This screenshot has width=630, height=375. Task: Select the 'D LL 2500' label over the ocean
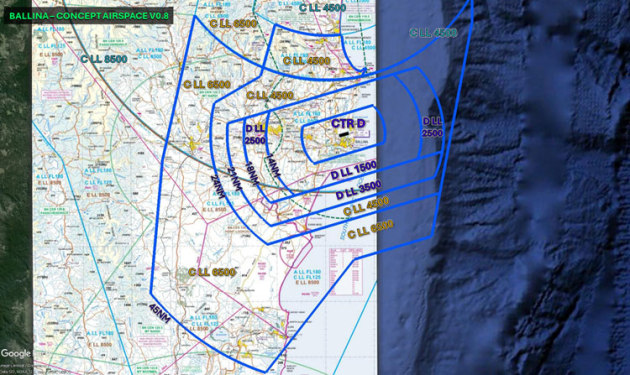click(432, 127)
